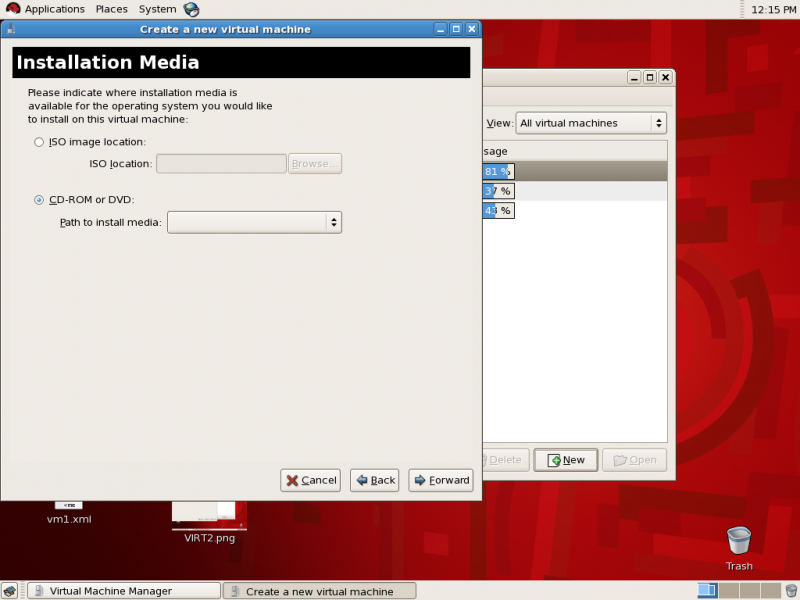Screen dimensions: 800x600
Task: Minimize the Virtual Machine Manager window
Action: pyautogui.click(x=634, y=78)
